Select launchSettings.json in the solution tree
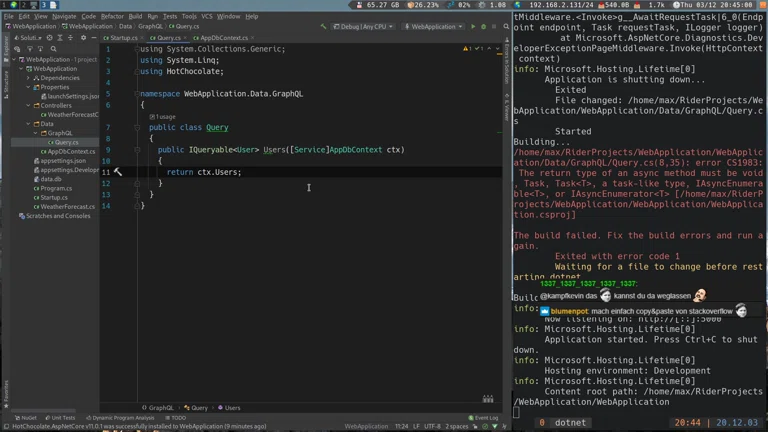The height and width of the screenshot is (432, 768). pyautogui.click(x=70, y=96)
